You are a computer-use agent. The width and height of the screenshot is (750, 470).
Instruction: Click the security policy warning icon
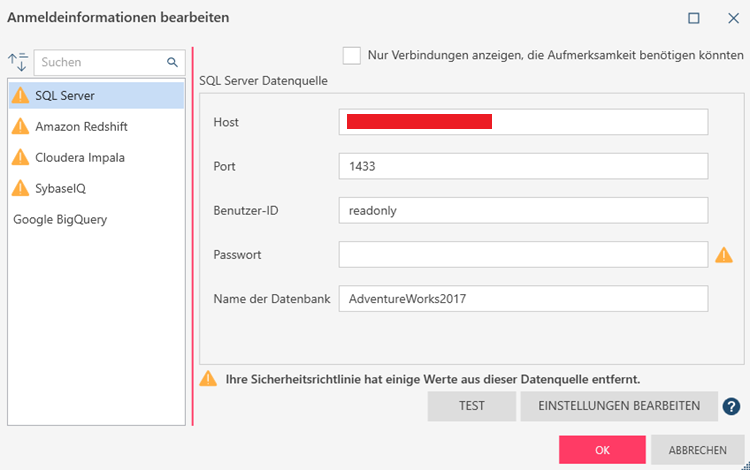pyautogui.click(x=208, y=379)
